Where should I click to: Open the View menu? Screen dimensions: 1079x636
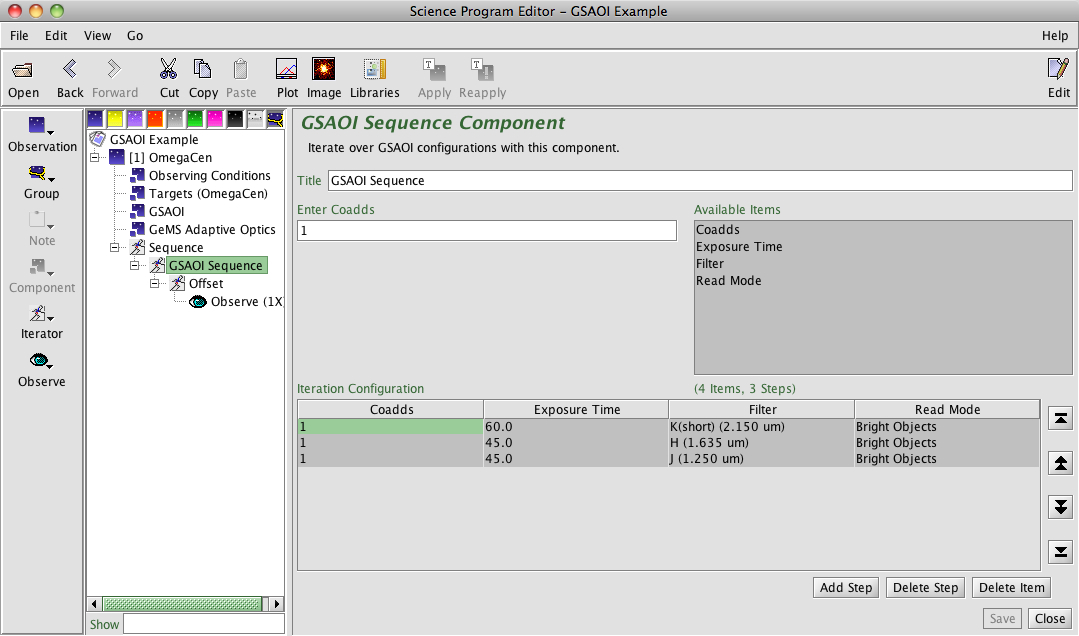[x=97, y=36]
